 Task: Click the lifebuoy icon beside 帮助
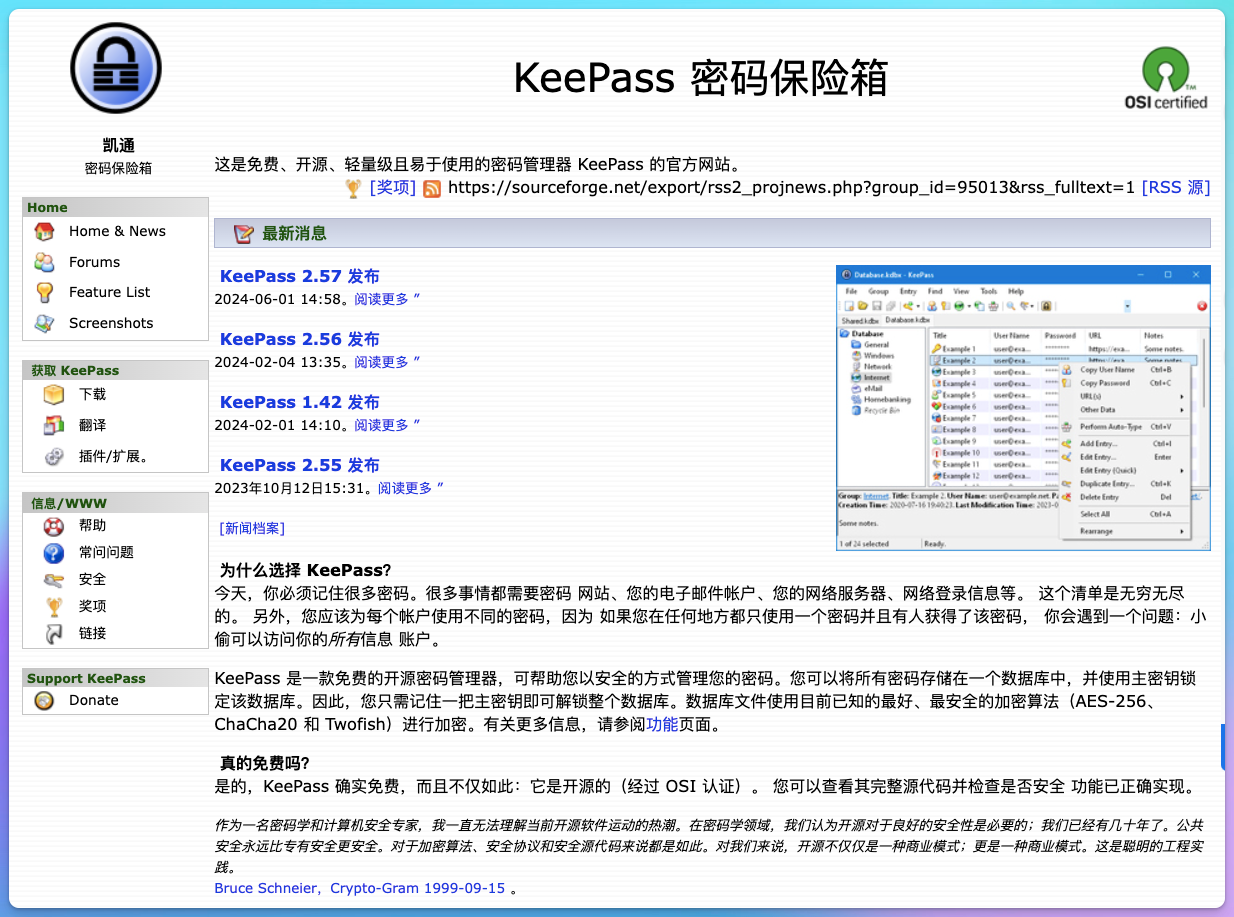54,526
